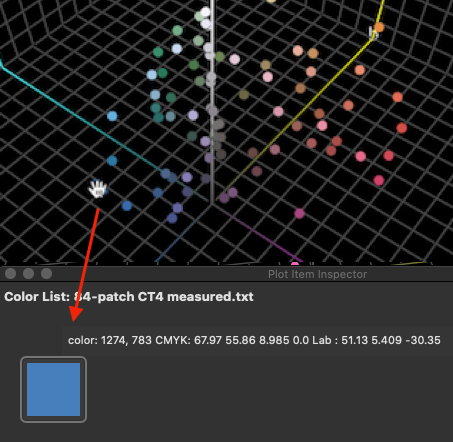Select the rightmost red-orange dot in the plot
This screenshot has width=453, height=442.
[x=397, y=97]
